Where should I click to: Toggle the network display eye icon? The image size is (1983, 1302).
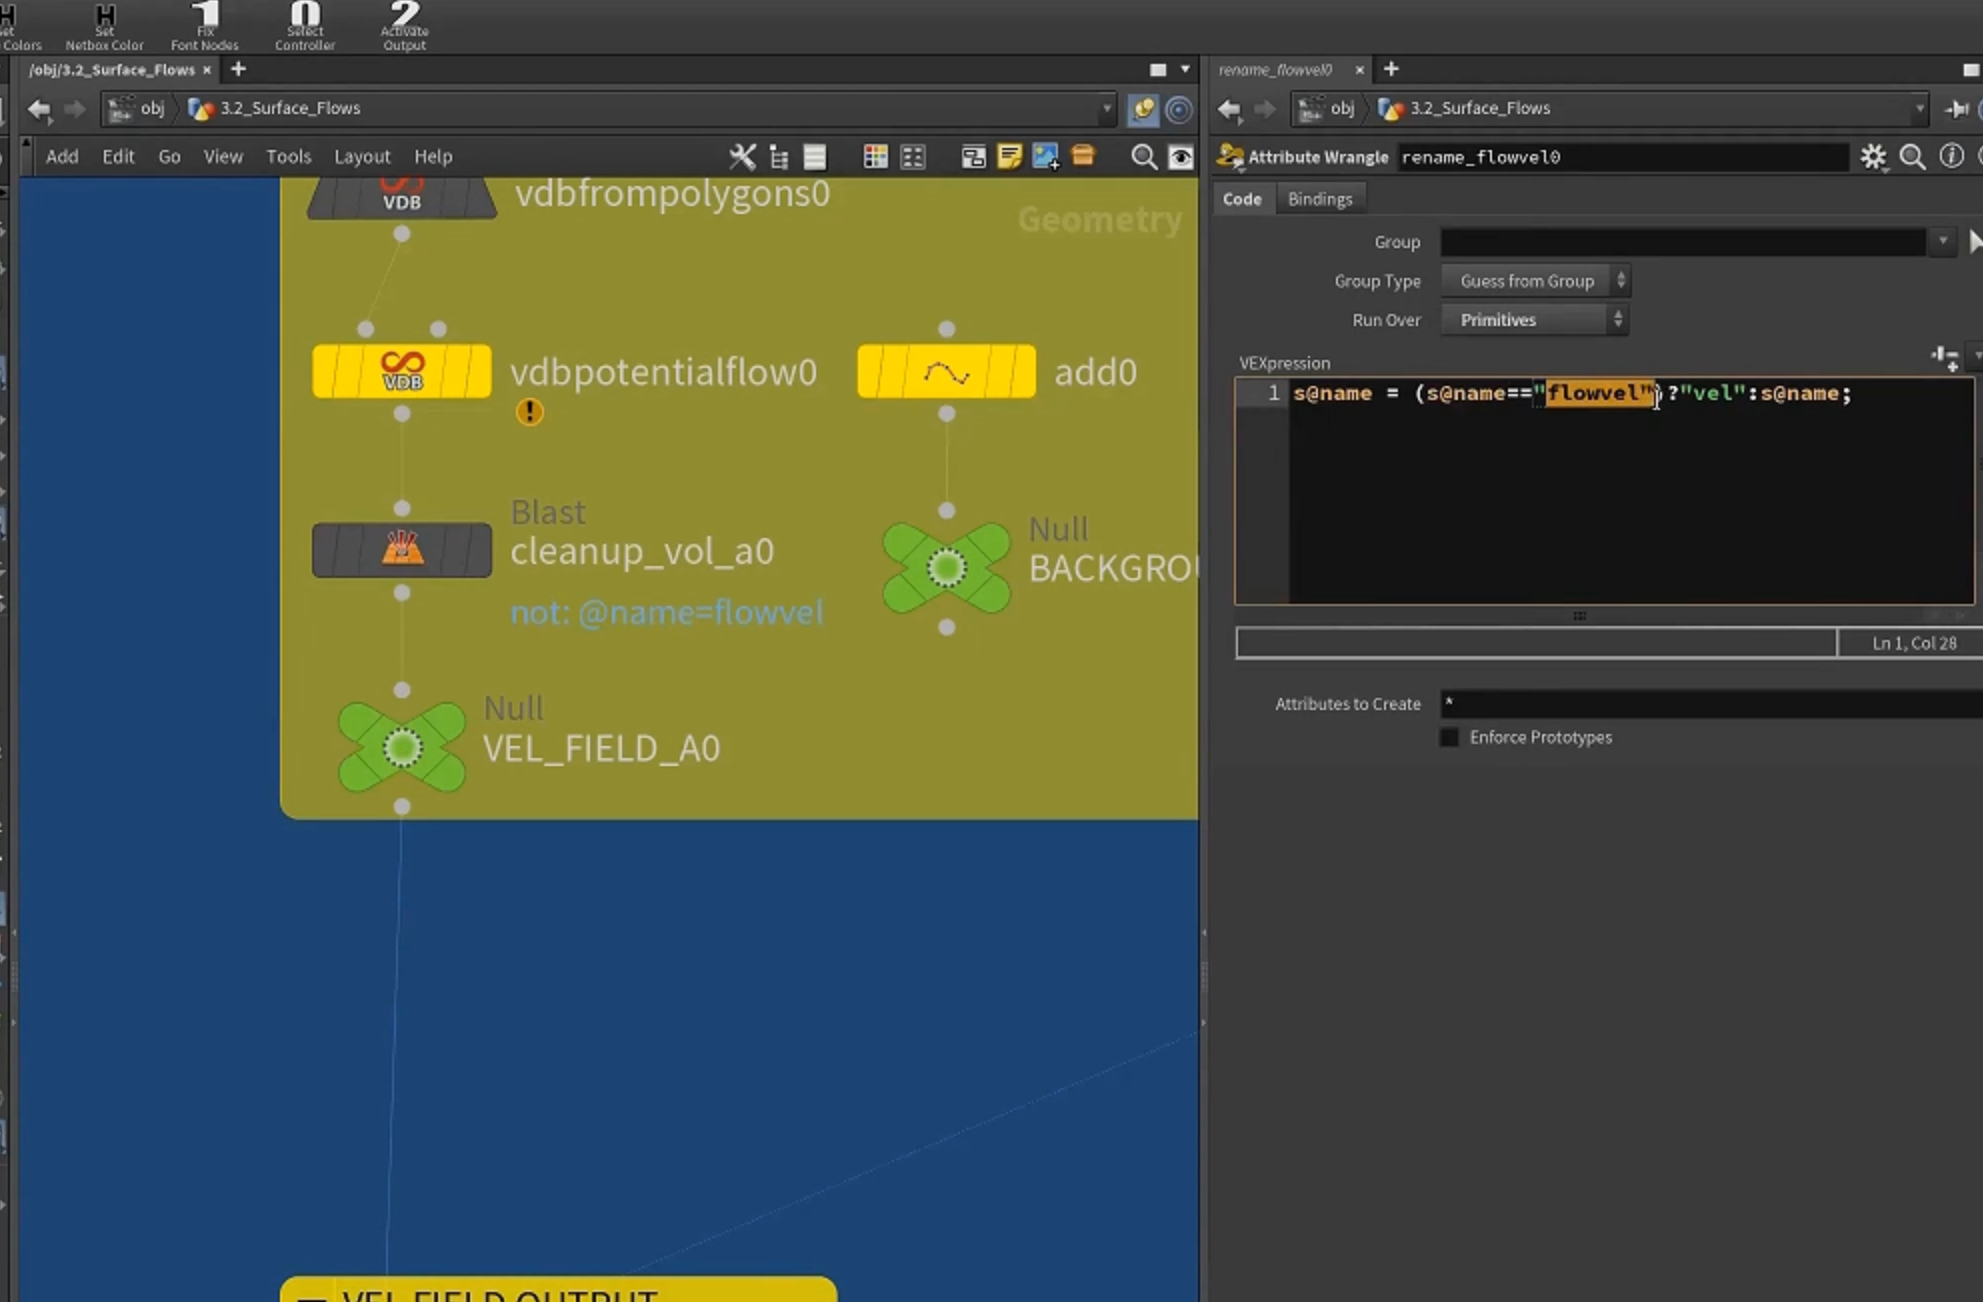1181,157
